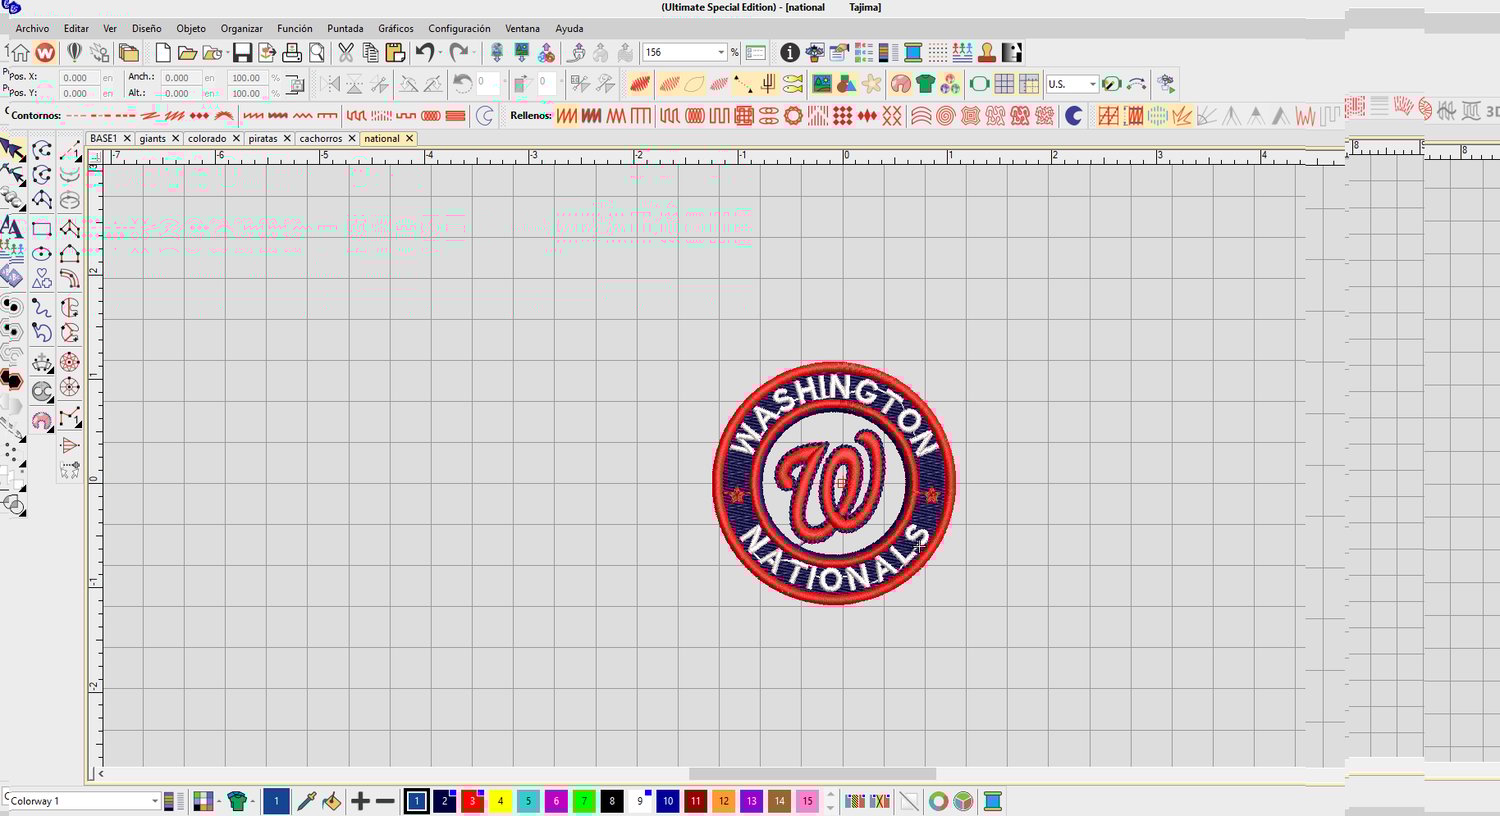The width and height of the screenshot is (1500, 816).
Task: Click the Paste clipboard icon
Action: coord(395,52)
